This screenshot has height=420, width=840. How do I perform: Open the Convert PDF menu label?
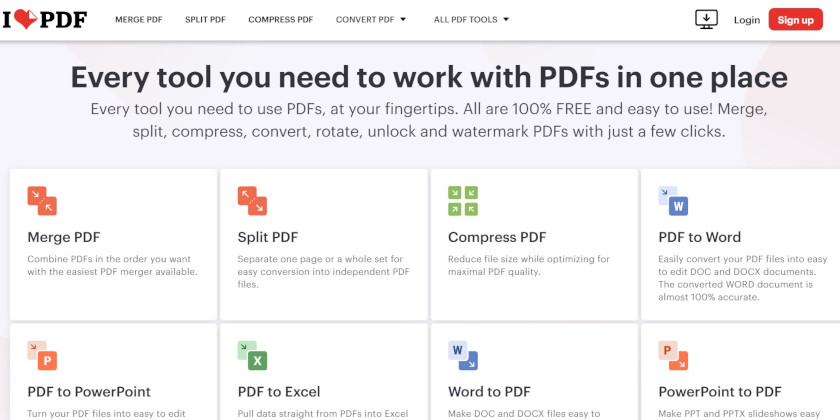(365, 19)
